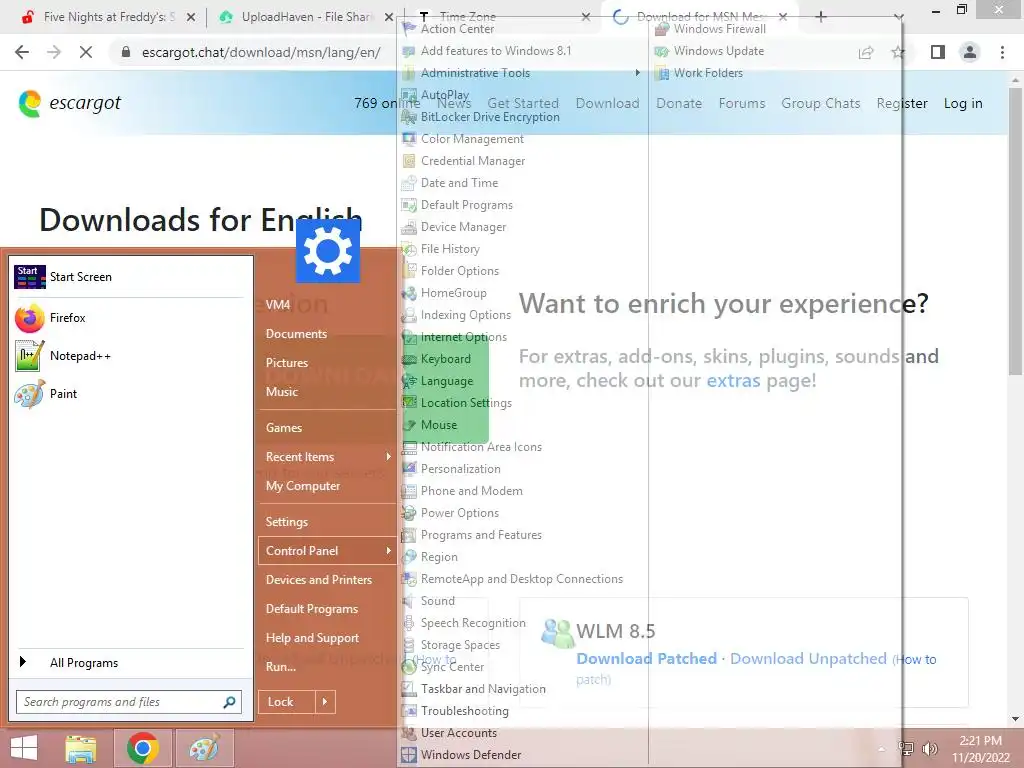This screenshot has width=1024, height=768.
Task: Open the Start Screen entry
Action: [x=129, y=277]
